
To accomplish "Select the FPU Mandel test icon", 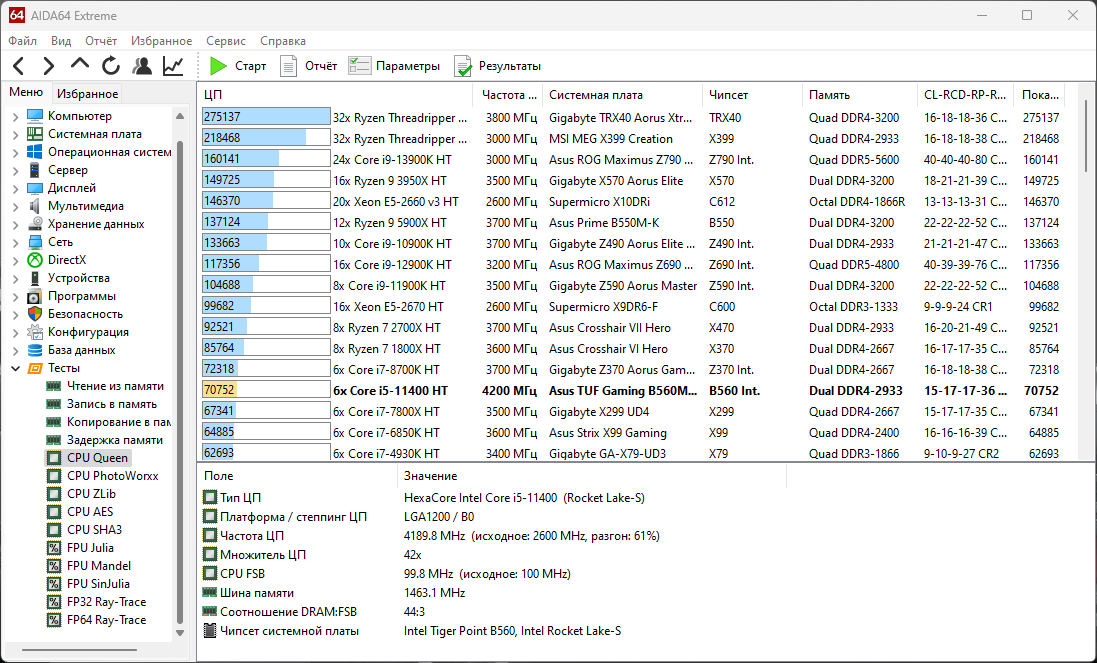I will click(x=53, y=566).
